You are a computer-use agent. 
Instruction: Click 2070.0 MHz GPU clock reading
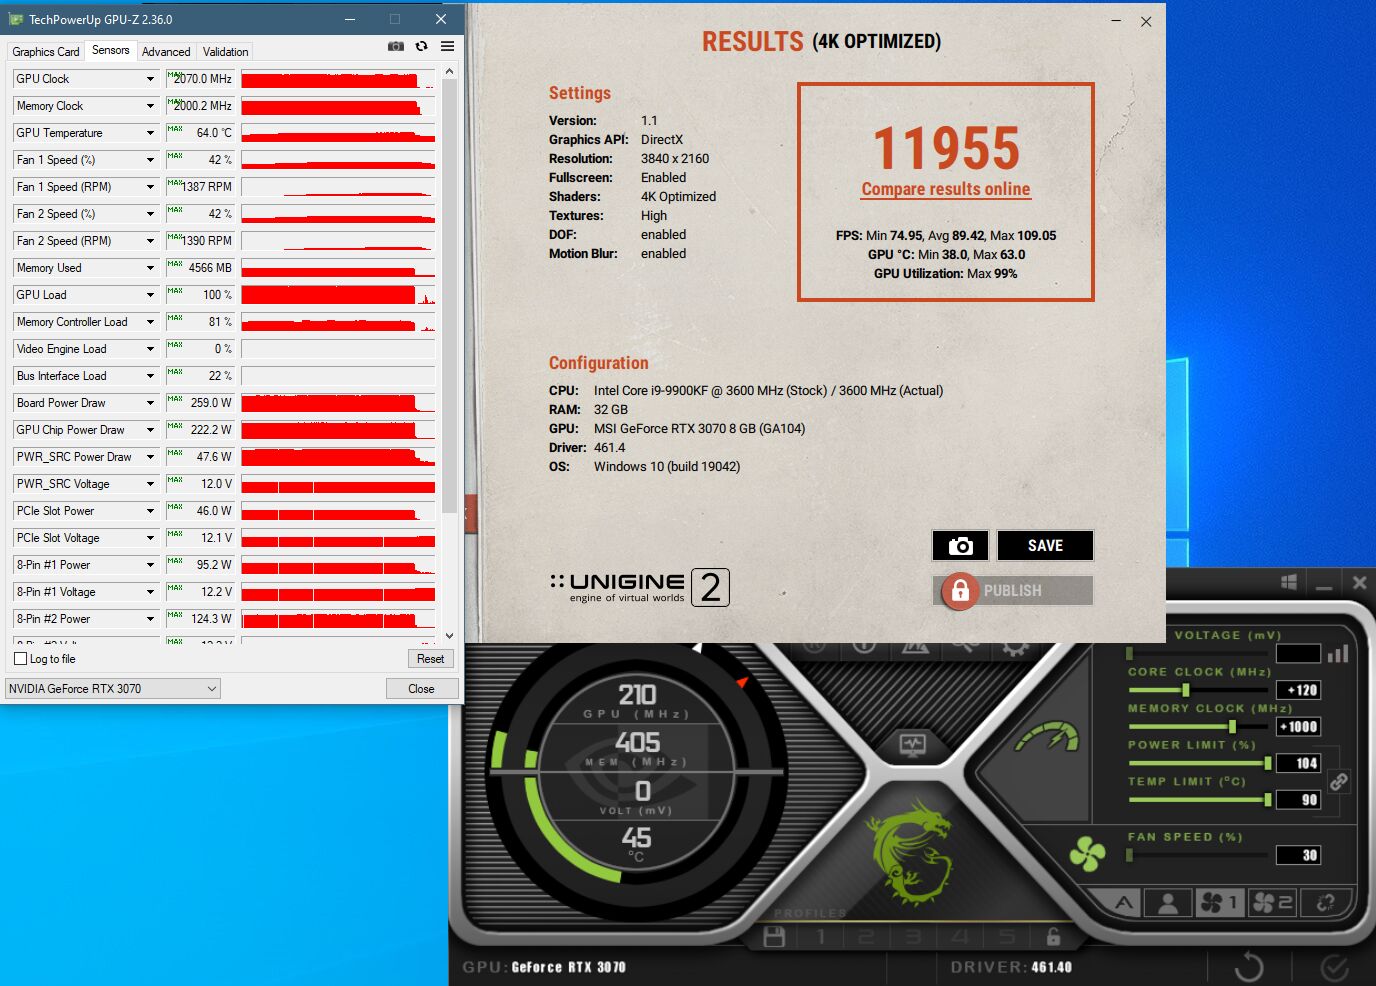tap(200, 79)
